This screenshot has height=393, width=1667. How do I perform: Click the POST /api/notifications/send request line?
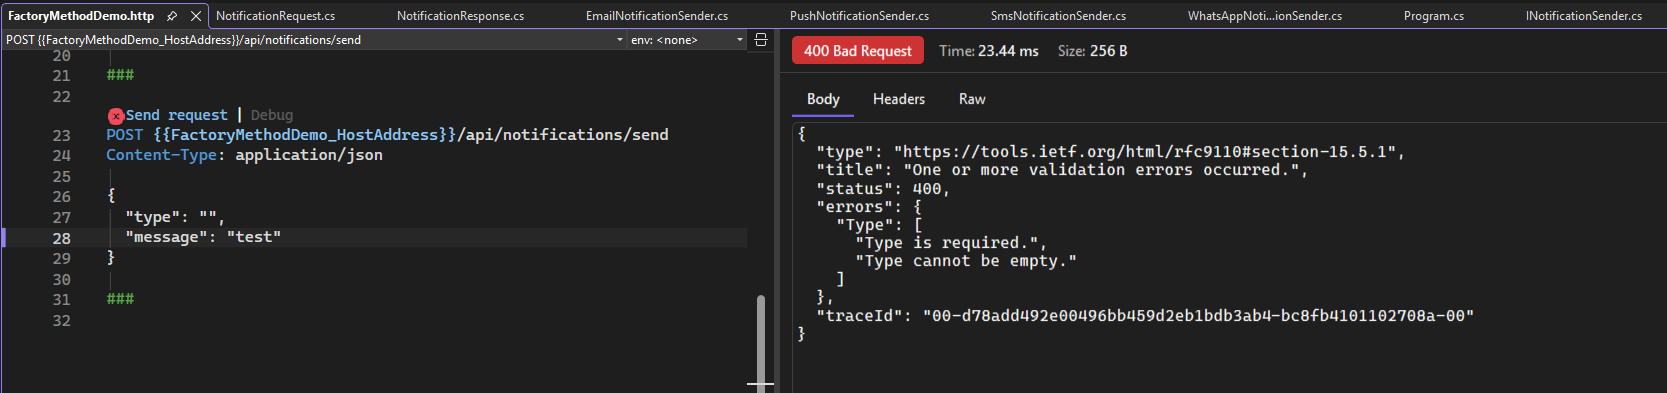pos(387,135)
